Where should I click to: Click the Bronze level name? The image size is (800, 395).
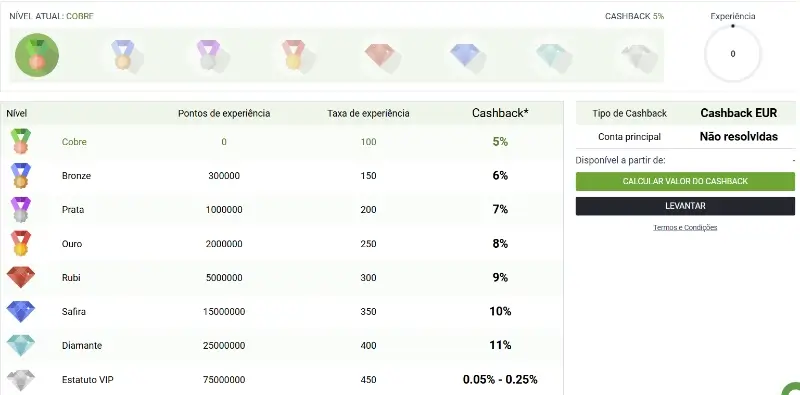pos(76,176)
